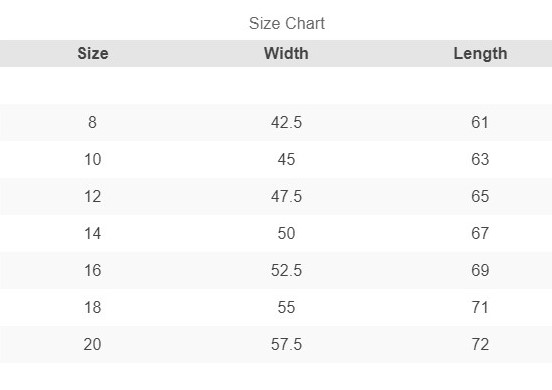Select the size 14 cell
This screenshot has height=390, width=552.
(93, 233)
